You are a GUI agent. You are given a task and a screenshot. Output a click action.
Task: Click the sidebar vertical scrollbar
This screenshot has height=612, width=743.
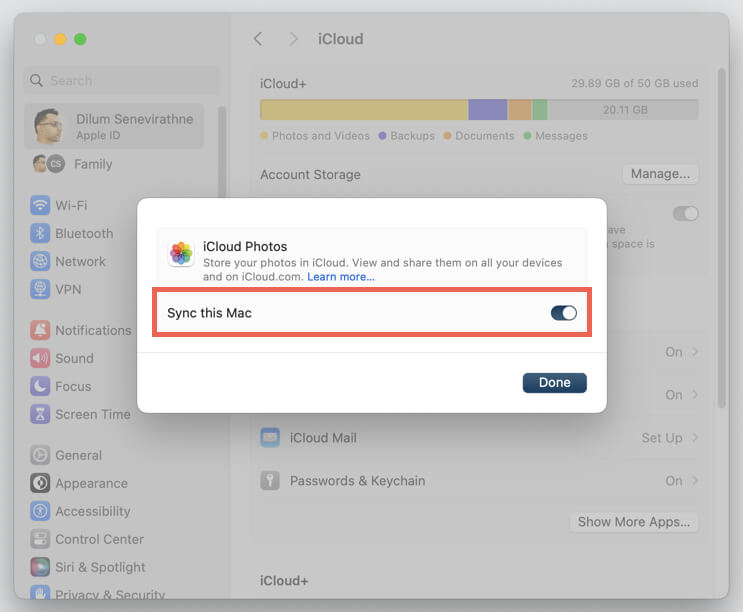click(222, 152)
